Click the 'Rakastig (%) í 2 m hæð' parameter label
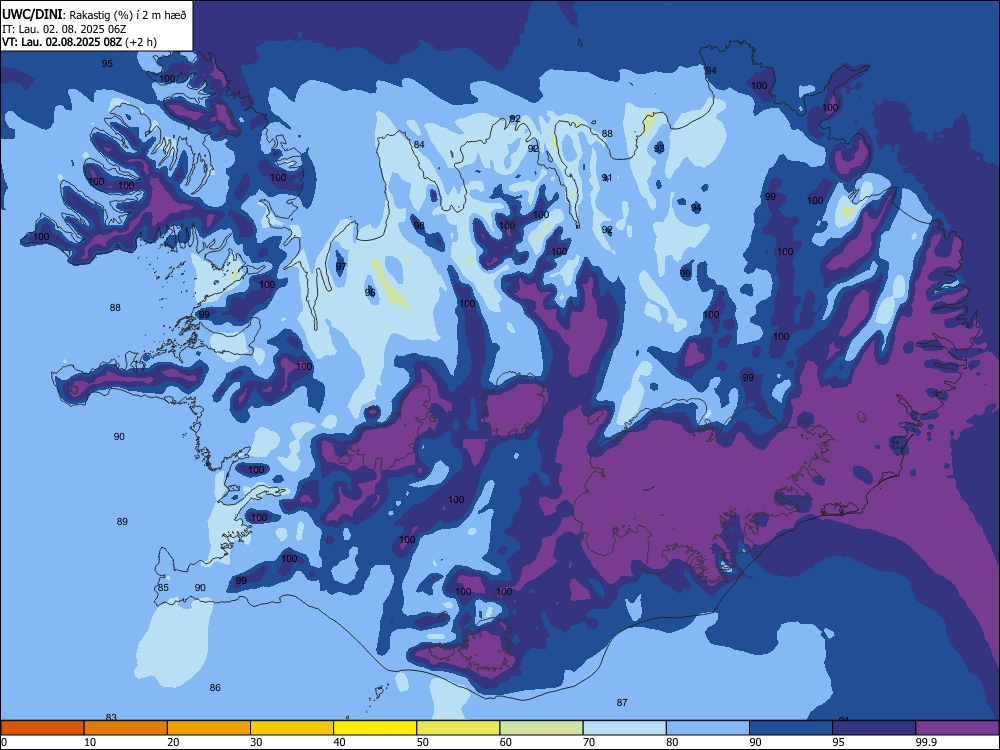The image size is (1000, 750). coord(128,15)
